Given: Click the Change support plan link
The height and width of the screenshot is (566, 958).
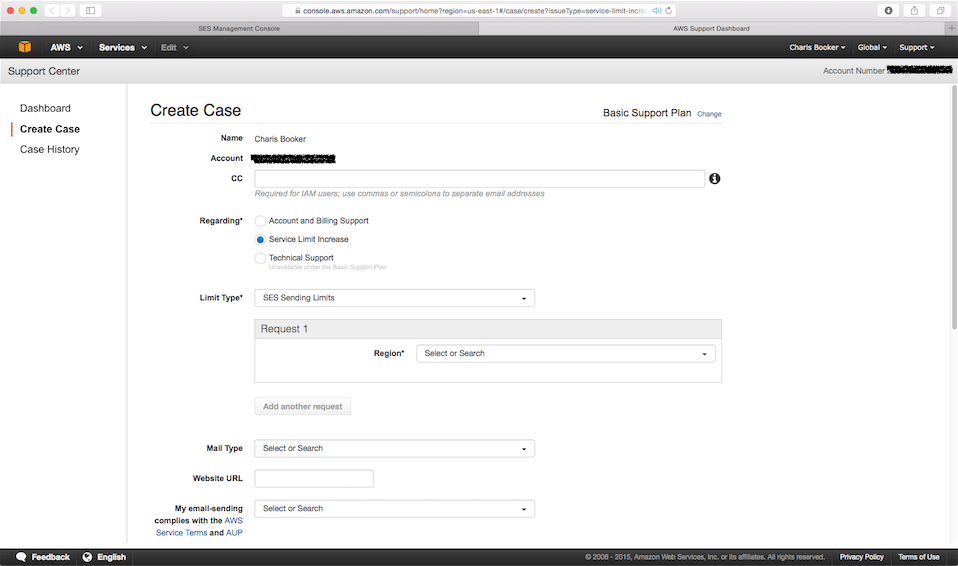Looking at the screenshot, I should coord(709,114).
